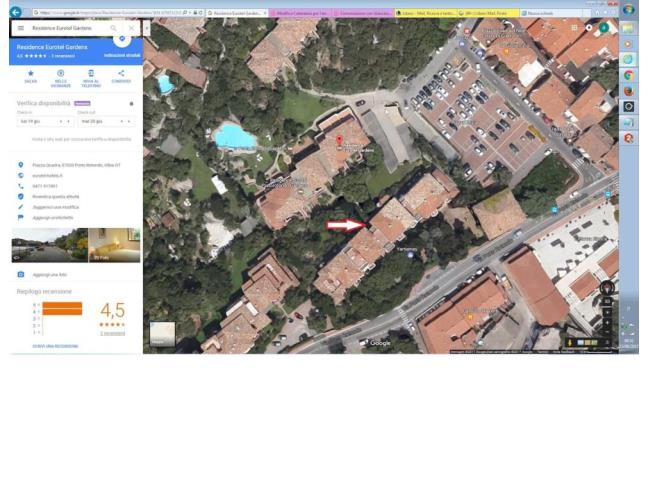
Task: Collapse the side panel with the arrow tab
Action: pos(147,28)
